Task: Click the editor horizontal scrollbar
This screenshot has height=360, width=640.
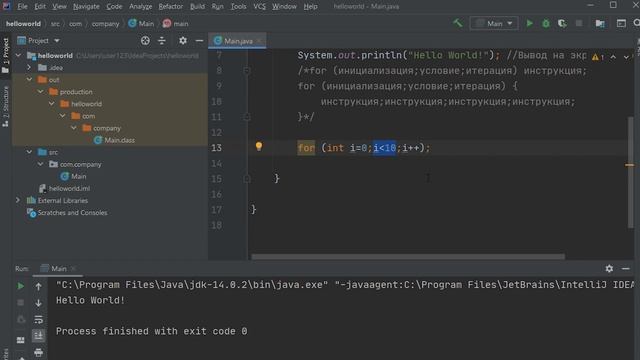Action: (408, 257)
